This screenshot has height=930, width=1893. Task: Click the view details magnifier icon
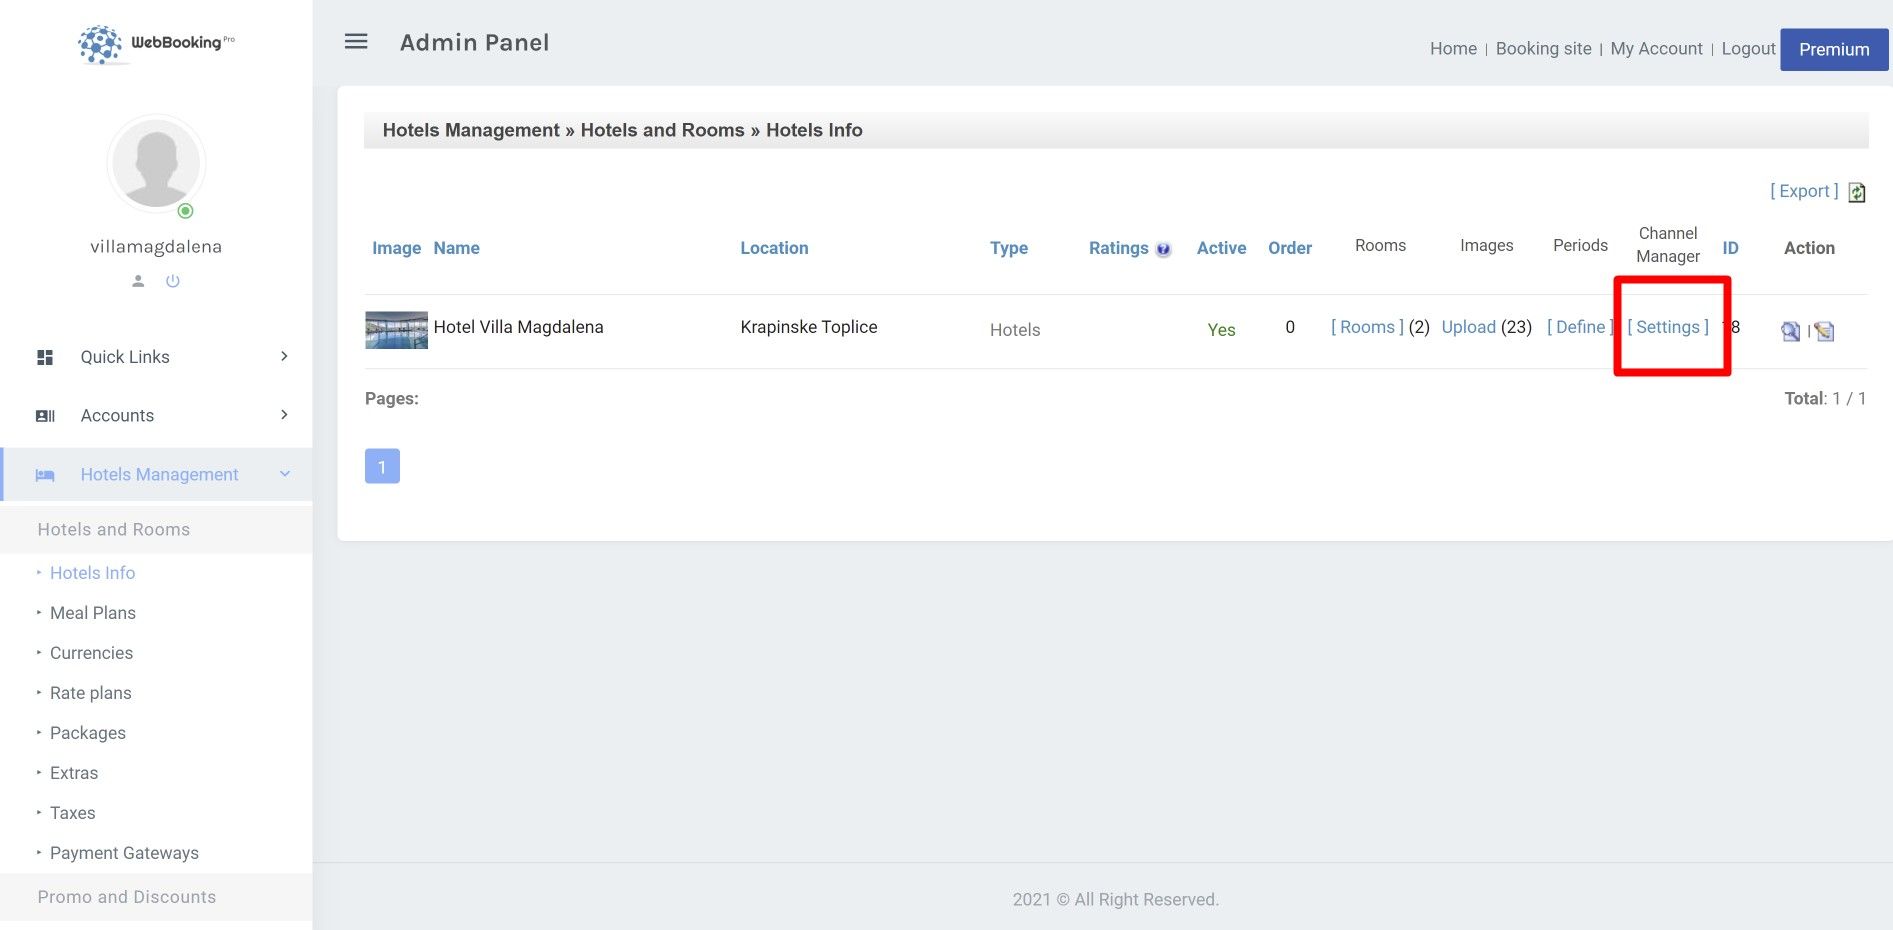[x=1790, y=331]
